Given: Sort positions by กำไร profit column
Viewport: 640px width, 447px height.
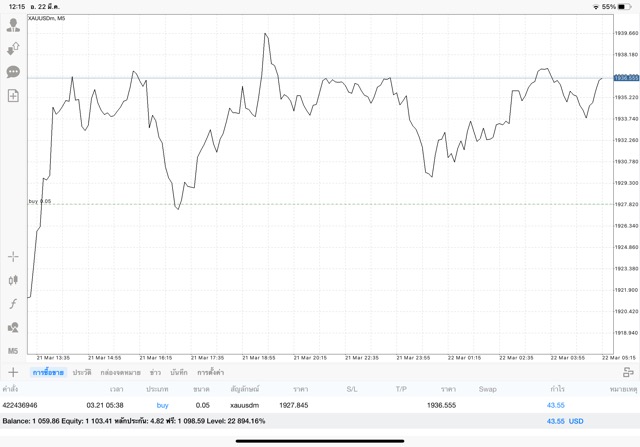Looking at the screenshot, I should [556, 388].
